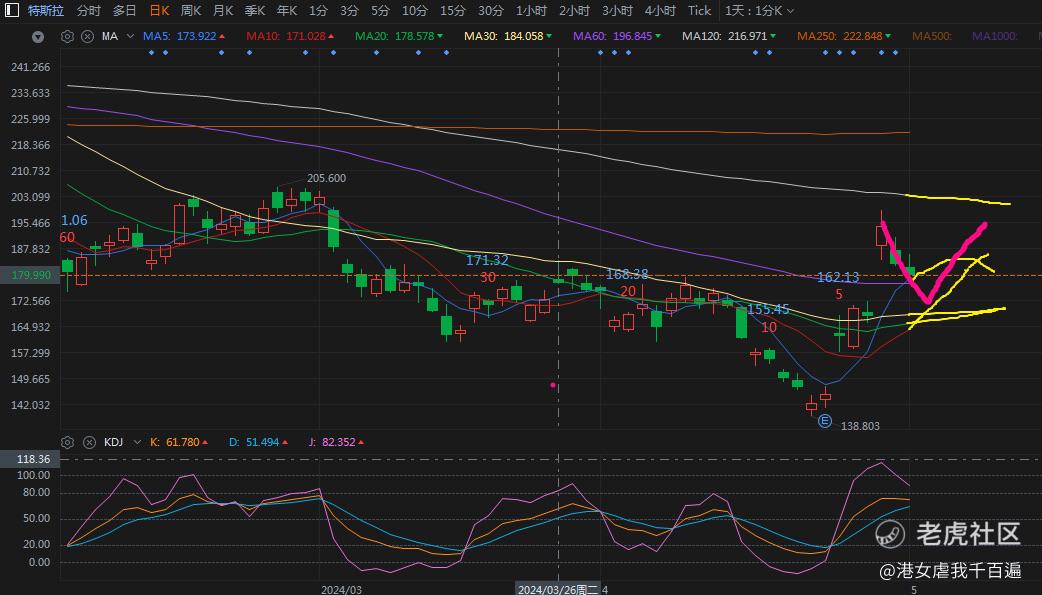Select the 10分 interval
Image resolution: width=1042 pixels, height=595 pixels.
pyautogui.click(x=415, y=11)
